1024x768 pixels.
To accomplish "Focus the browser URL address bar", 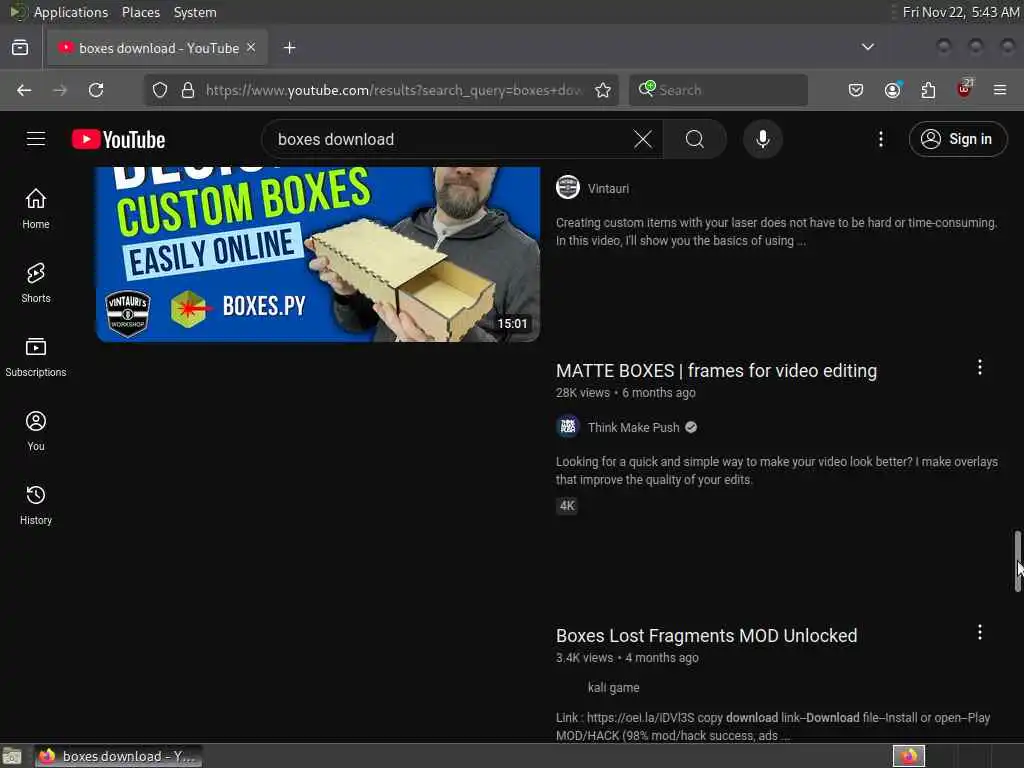I will click(x=393, y=90).
